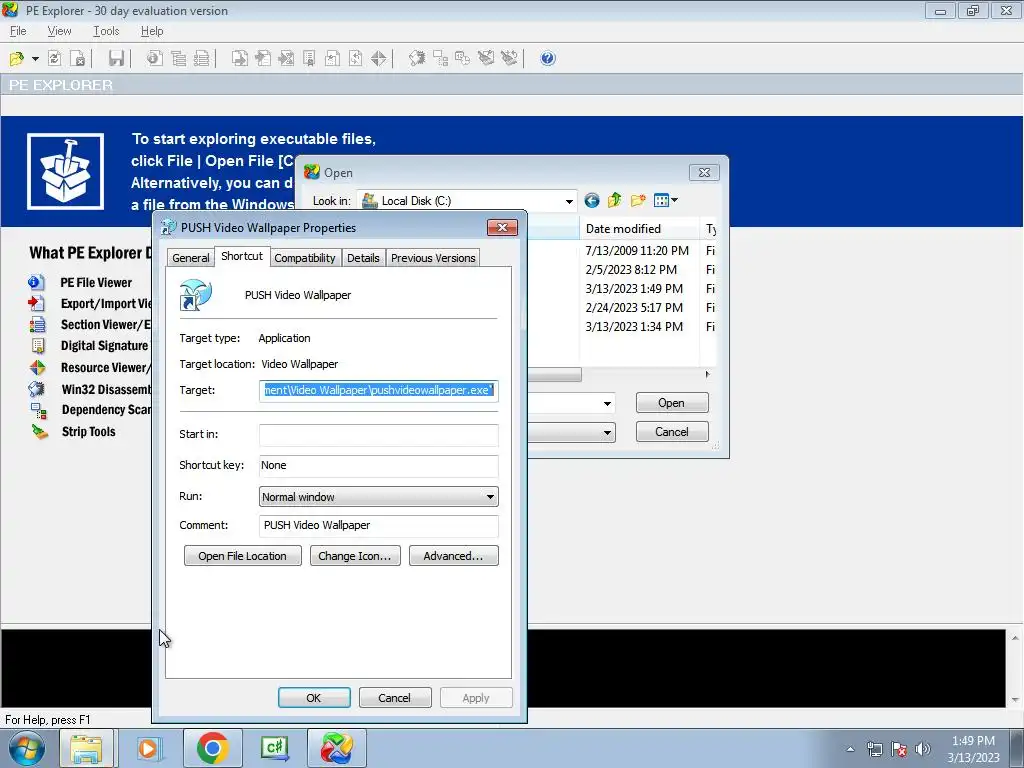This screenshot has width=1024, height=768.
Task: Open the Help menu
Action: (152, 31)
